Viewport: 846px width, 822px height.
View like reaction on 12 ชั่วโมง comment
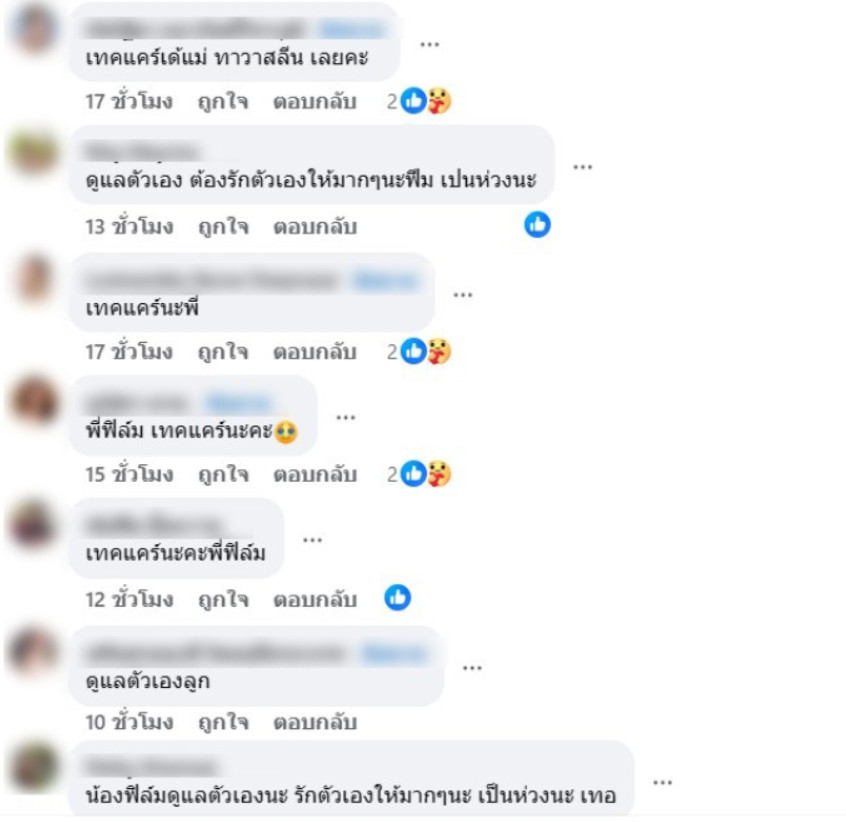398,598
